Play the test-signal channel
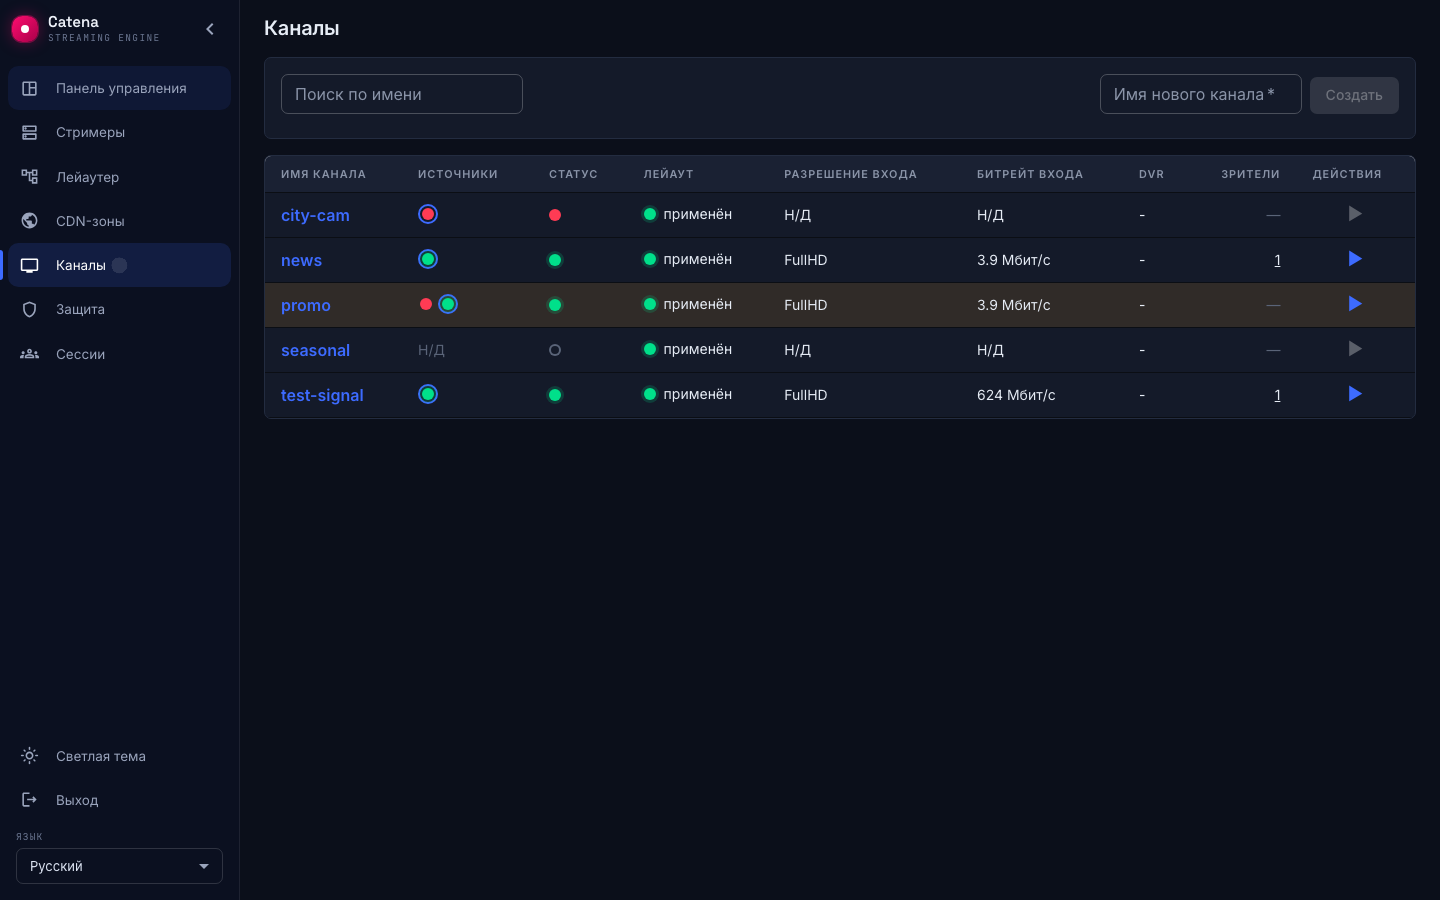1440x900 pixels. [x=1355, y=394]
